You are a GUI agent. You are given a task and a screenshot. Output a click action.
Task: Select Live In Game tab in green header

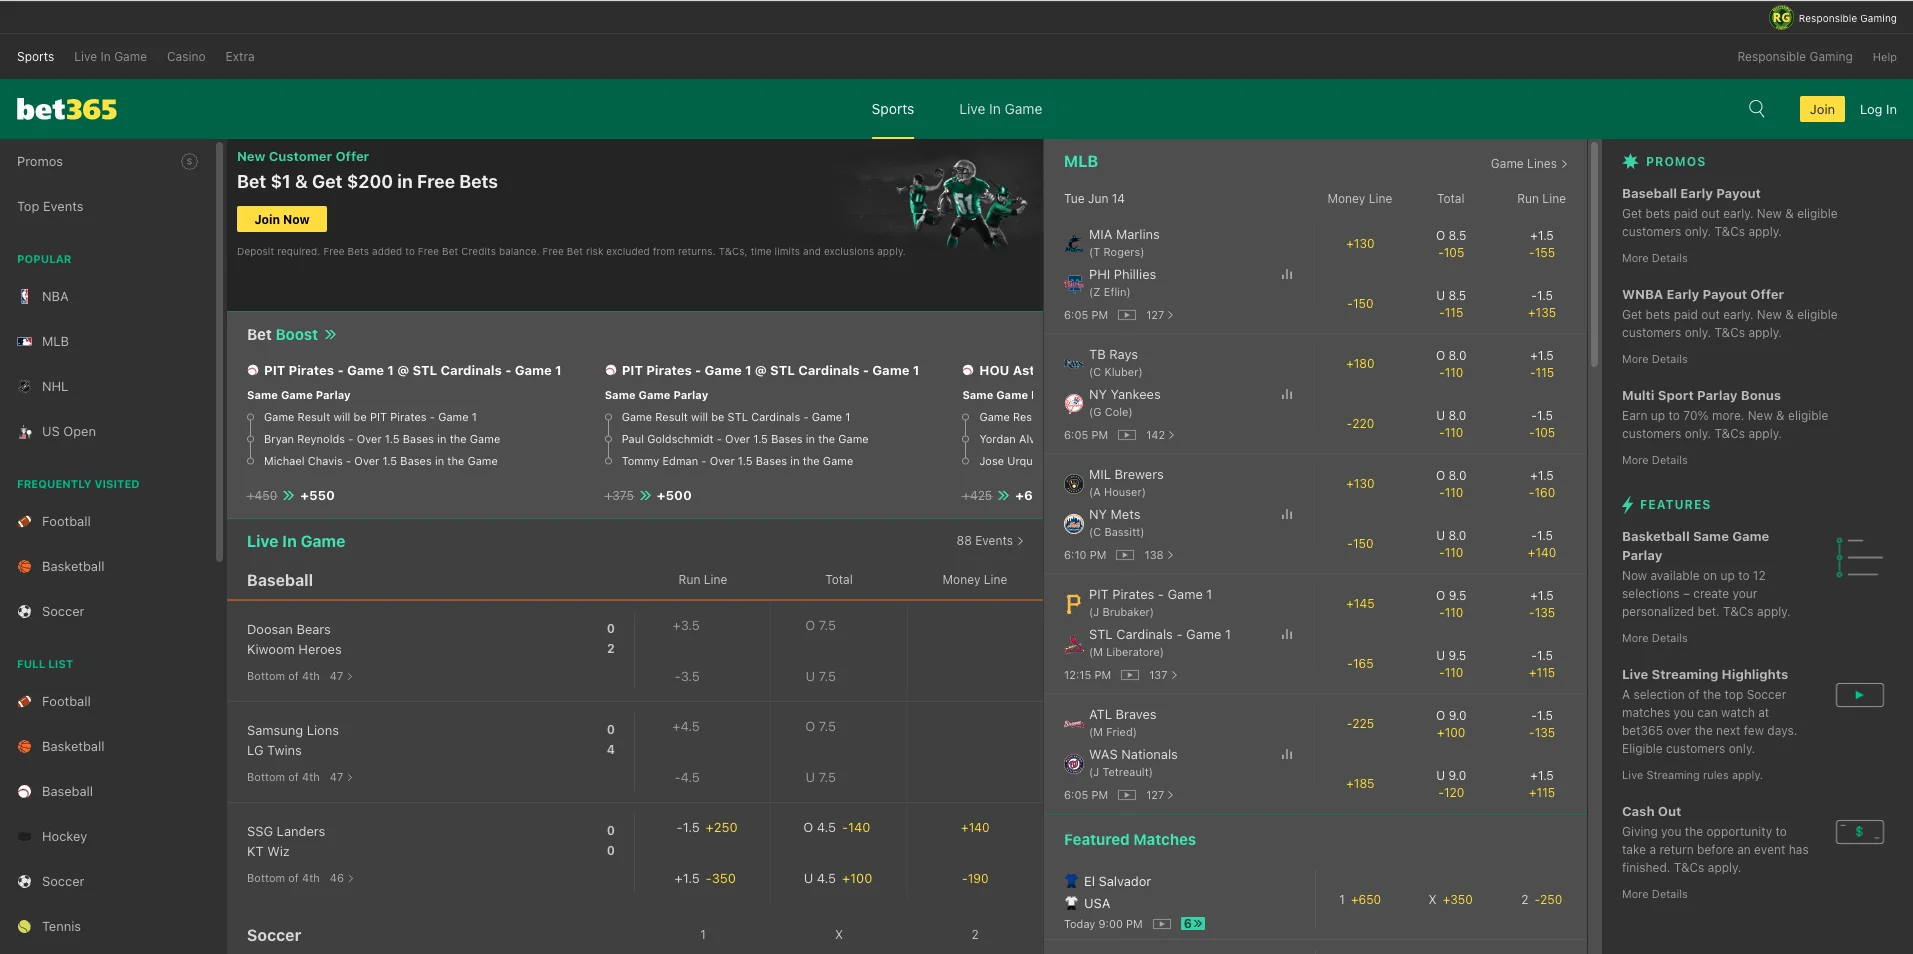coord(1000,109)
